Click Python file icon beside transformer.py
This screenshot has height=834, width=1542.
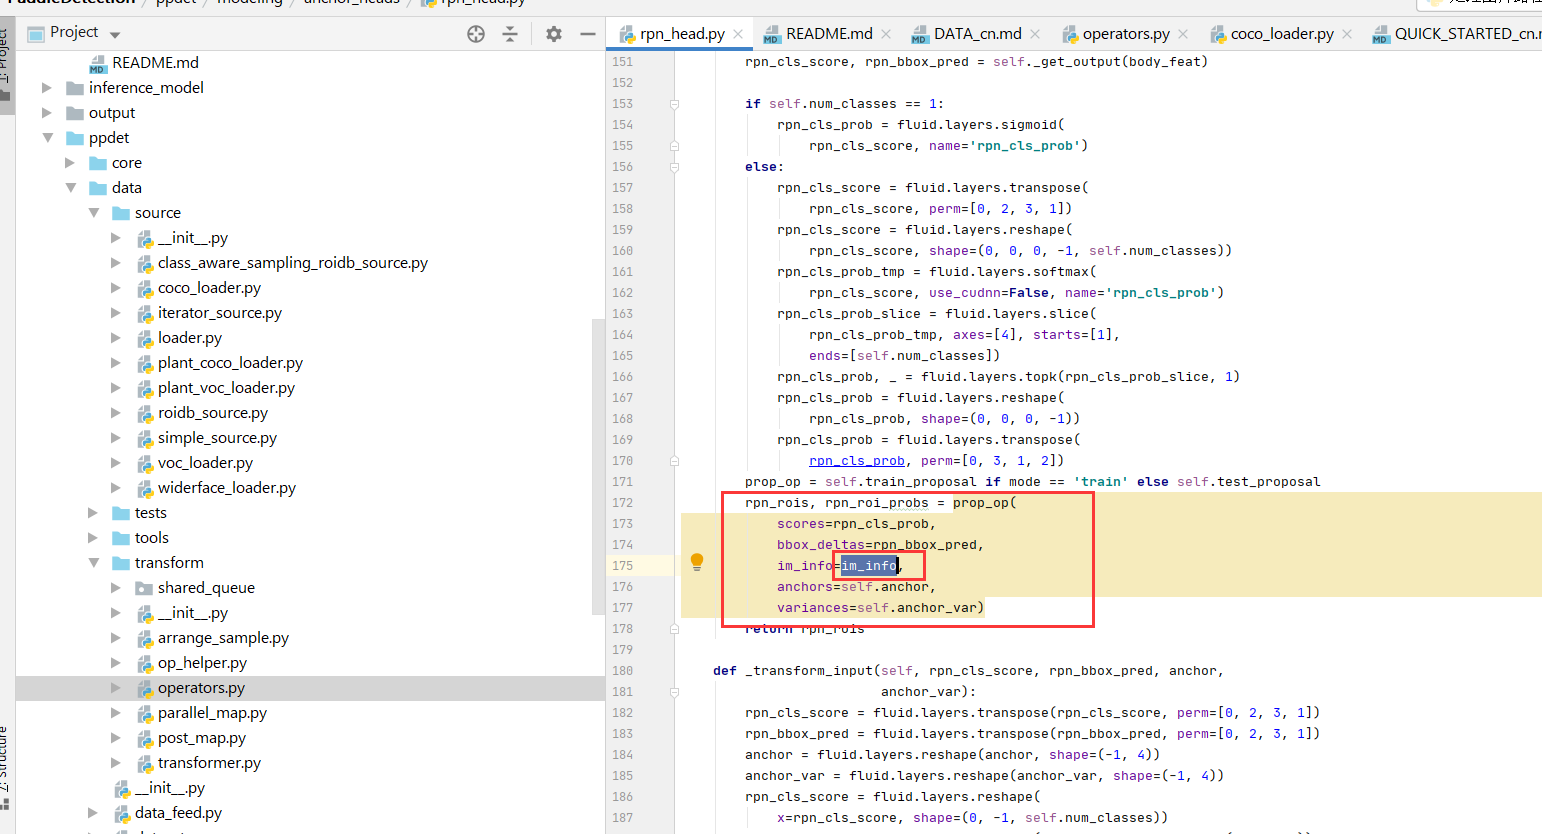145,763
